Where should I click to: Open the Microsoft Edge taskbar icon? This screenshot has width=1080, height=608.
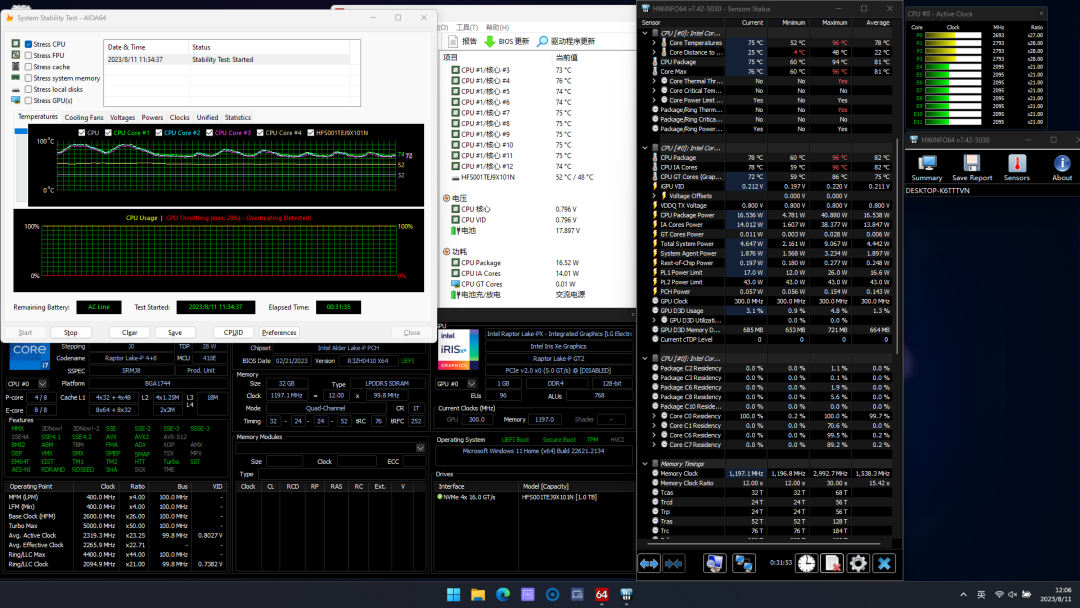click(x=503, y=596)
